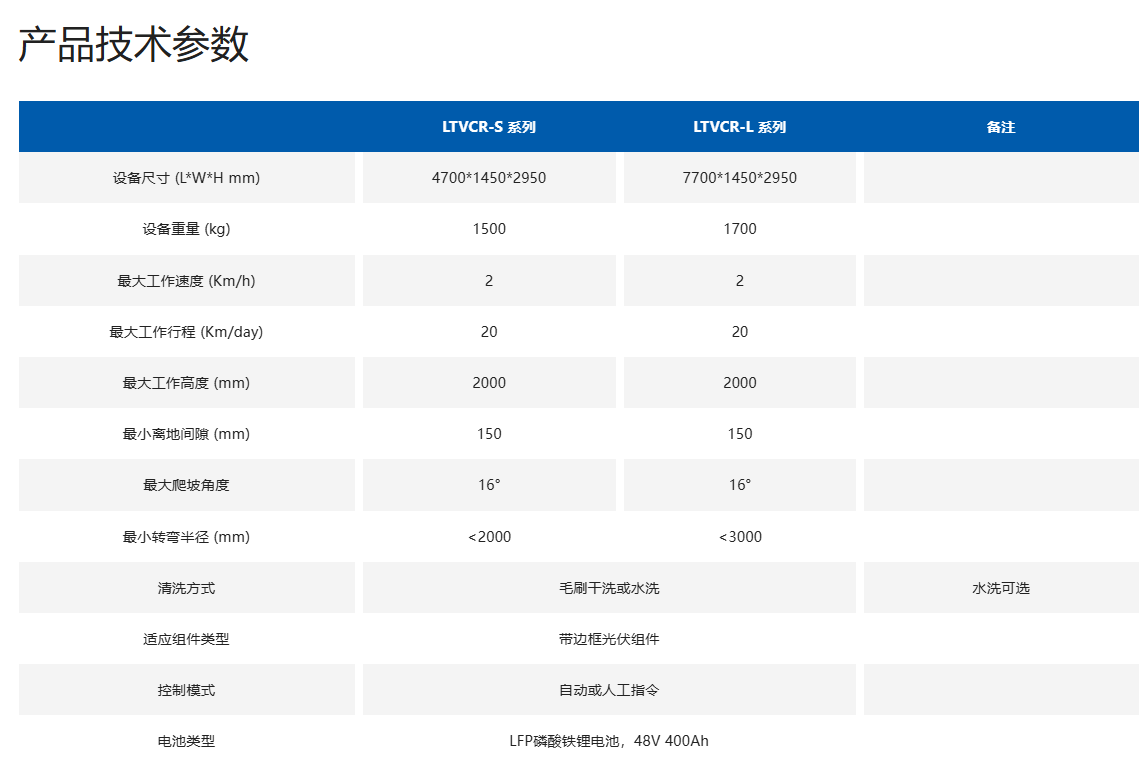Screen dimensions: 1142x758
Task: Click the 设备尺寸 (L*W*H mm) row label
Action: (186, 178)
